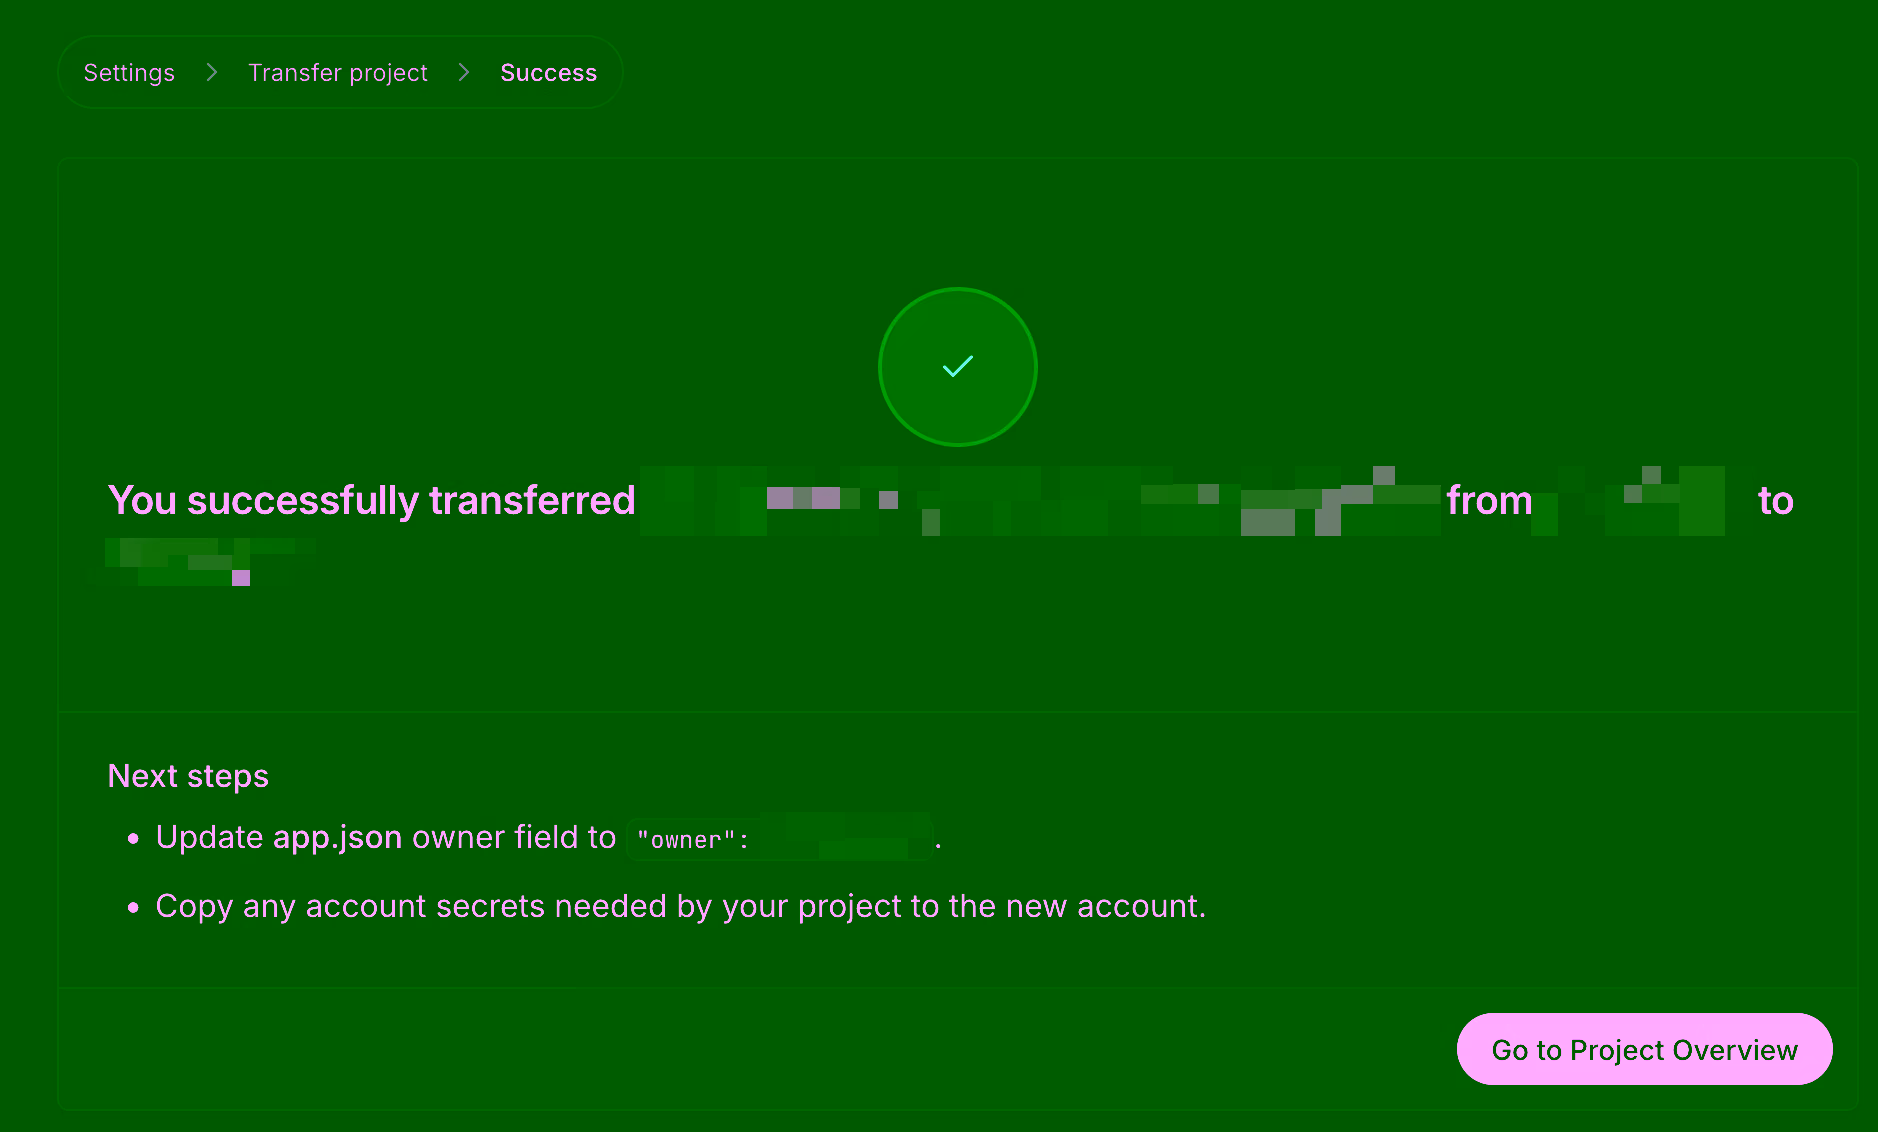Click the owner code snippet
The height and width of the screenshot is (1132, 1878).
(x=780, y=839)
